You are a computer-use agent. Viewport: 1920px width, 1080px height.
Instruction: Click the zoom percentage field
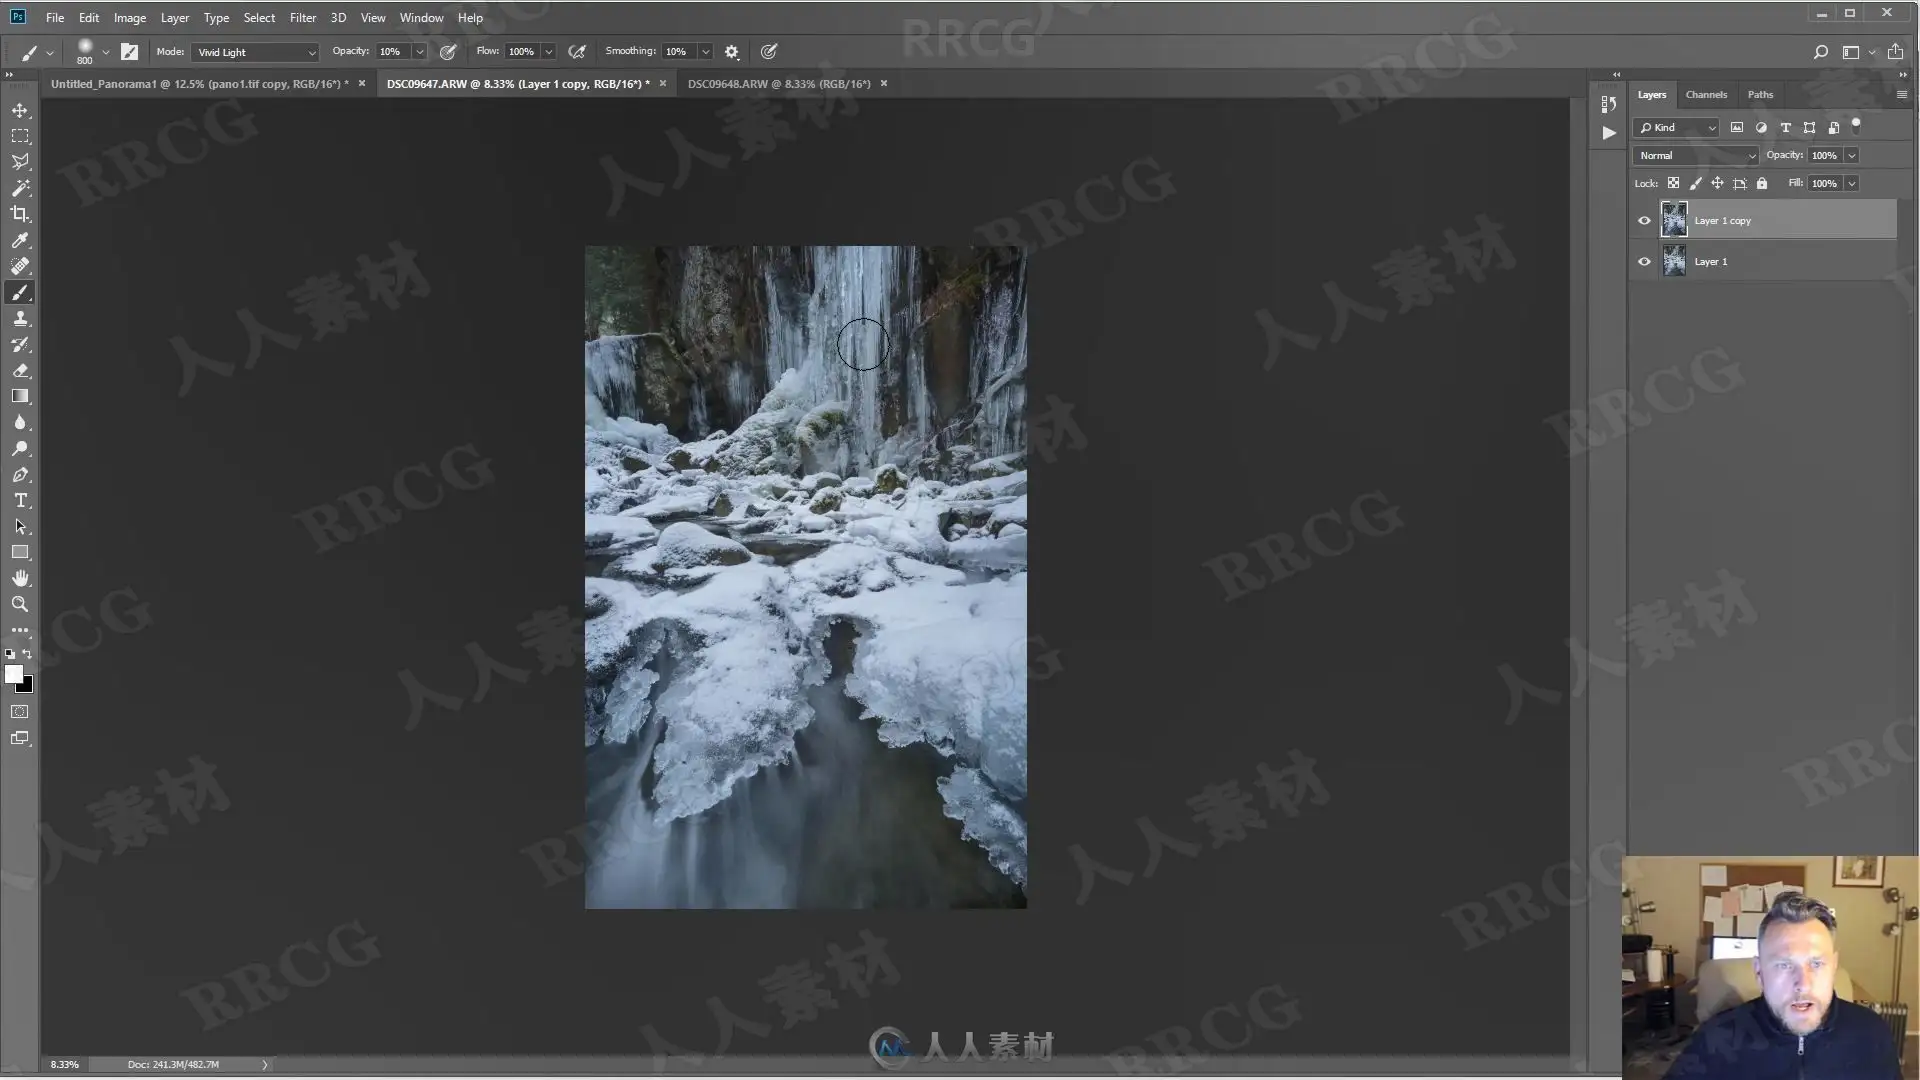[x=65, y=1065]
